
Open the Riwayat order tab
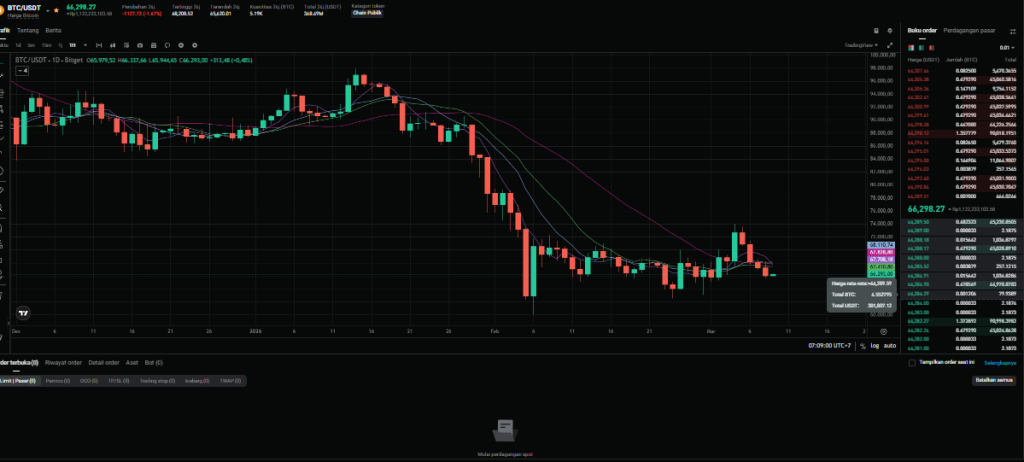62,362
